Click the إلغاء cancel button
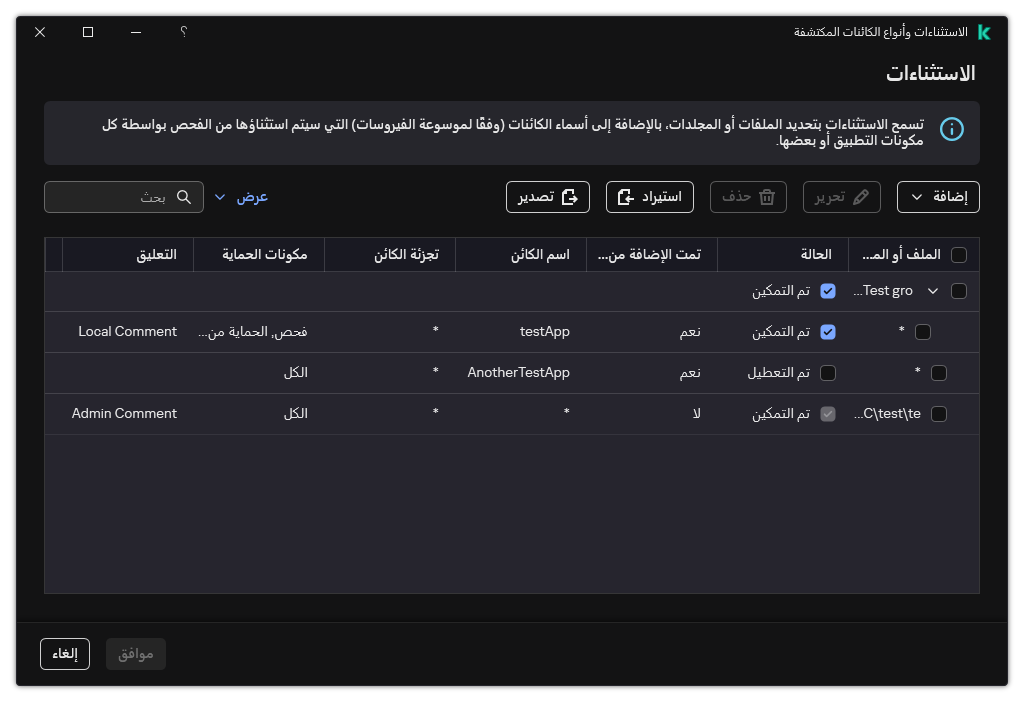 [x=64, y=654]
